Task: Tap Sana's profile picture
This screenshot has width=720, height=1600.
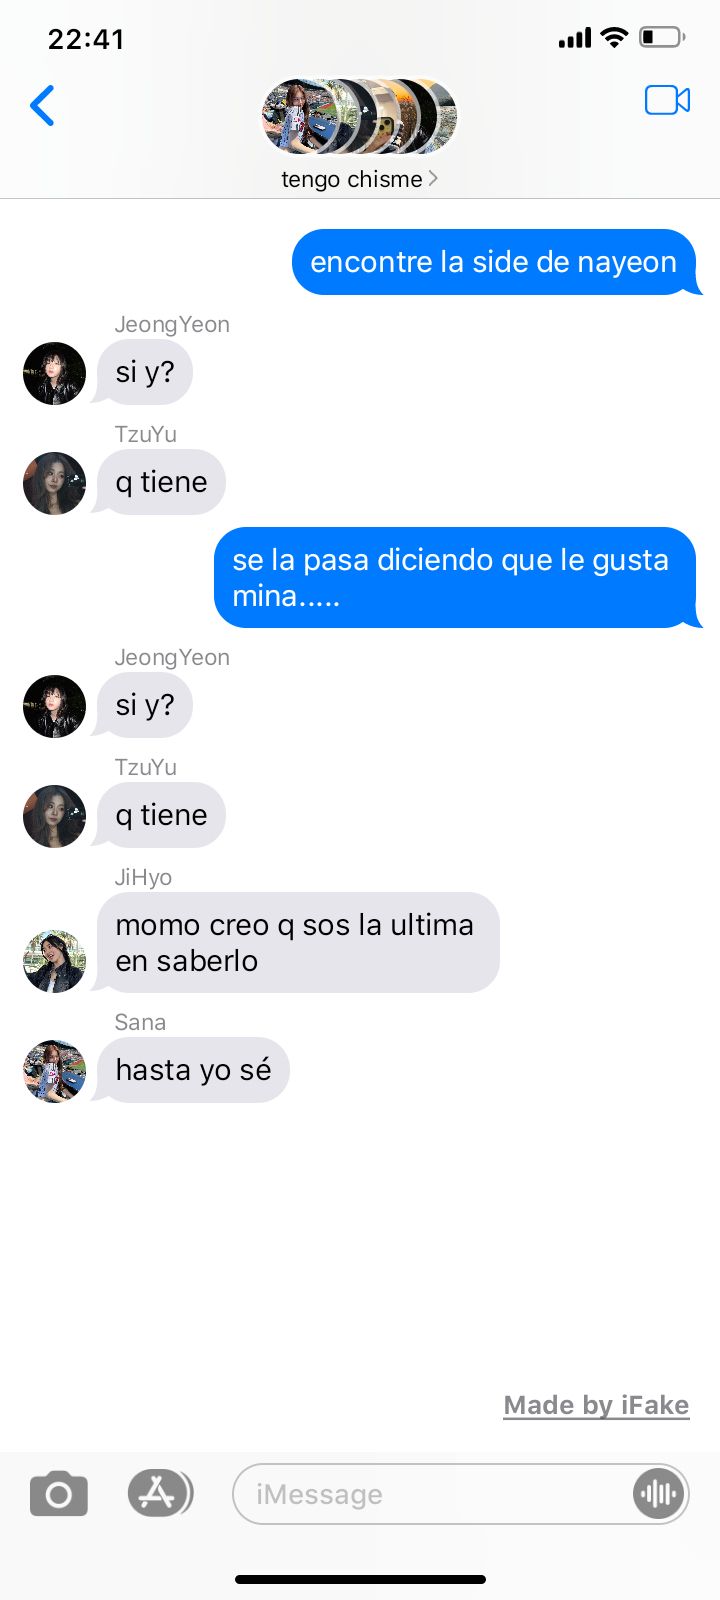Action: pyautogui.click(x=54, y=1071)
